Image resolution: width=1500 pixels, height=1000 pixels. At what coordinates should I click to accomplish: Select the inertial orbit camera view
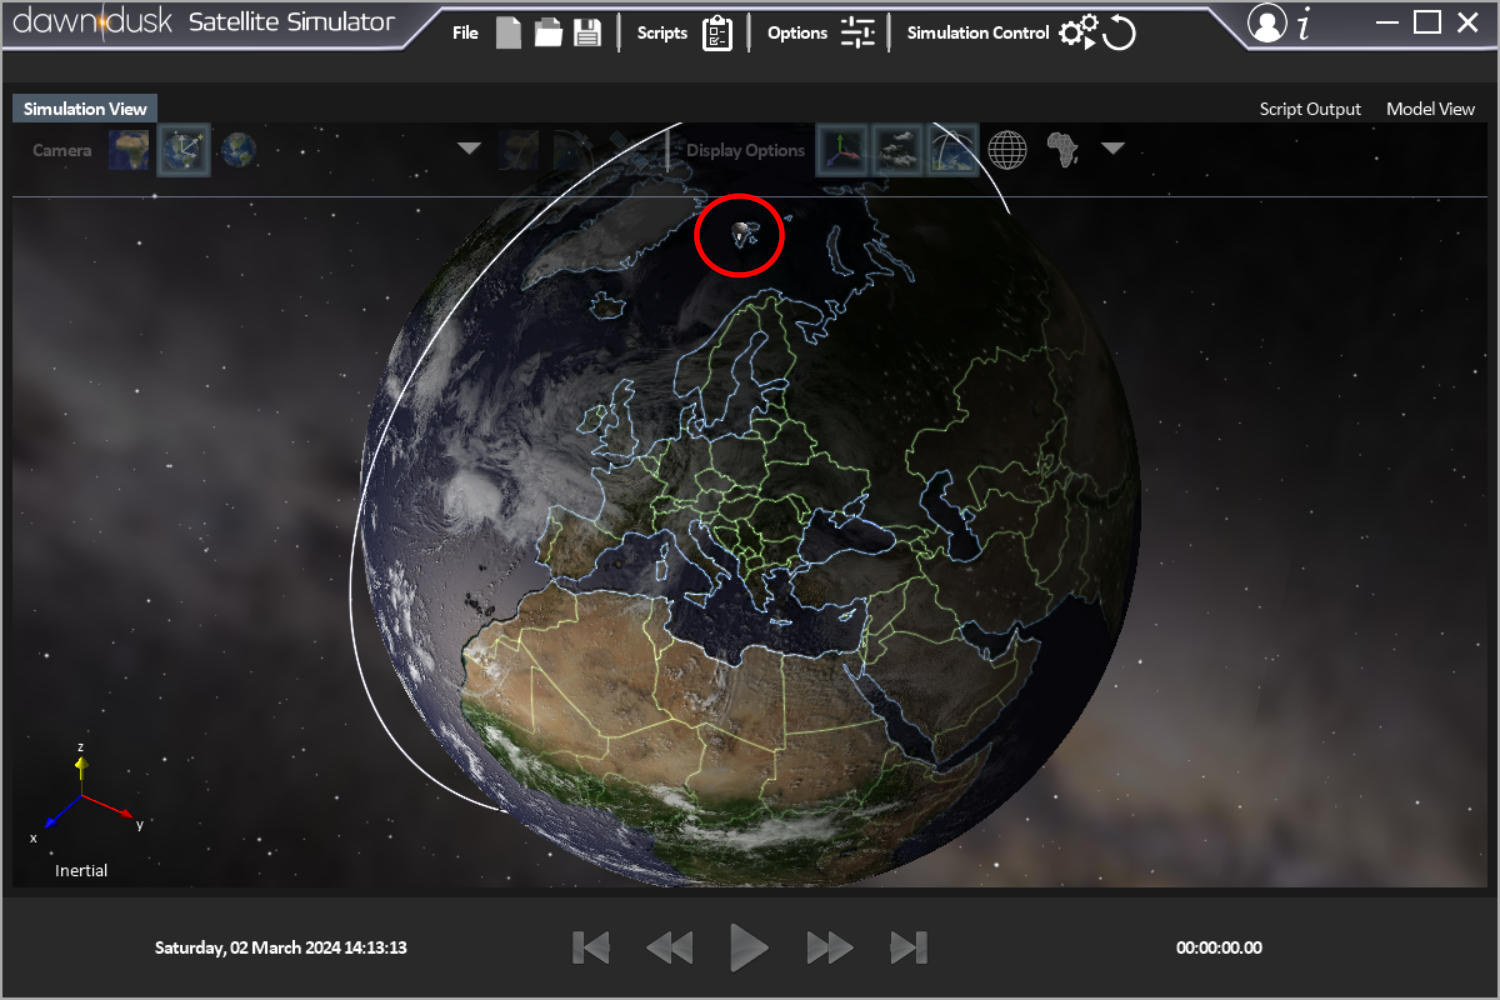coord(184,150)
